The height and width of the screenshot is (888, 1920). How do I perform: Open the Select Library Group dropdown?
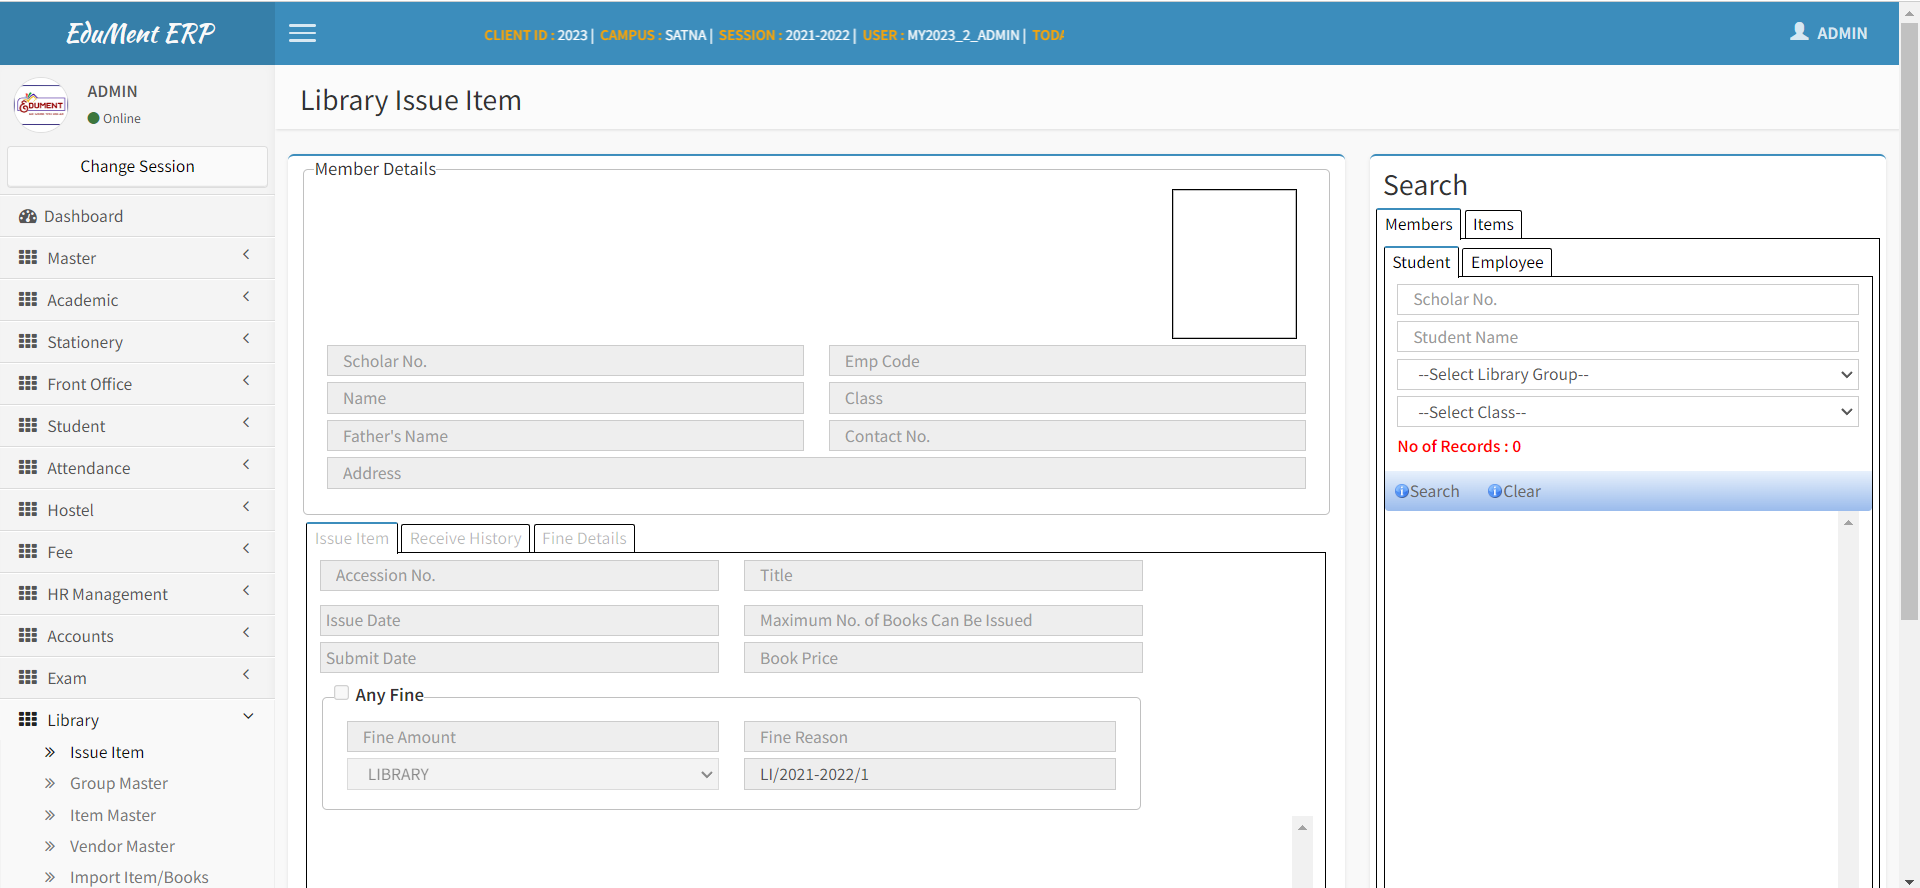[1627, 374]
